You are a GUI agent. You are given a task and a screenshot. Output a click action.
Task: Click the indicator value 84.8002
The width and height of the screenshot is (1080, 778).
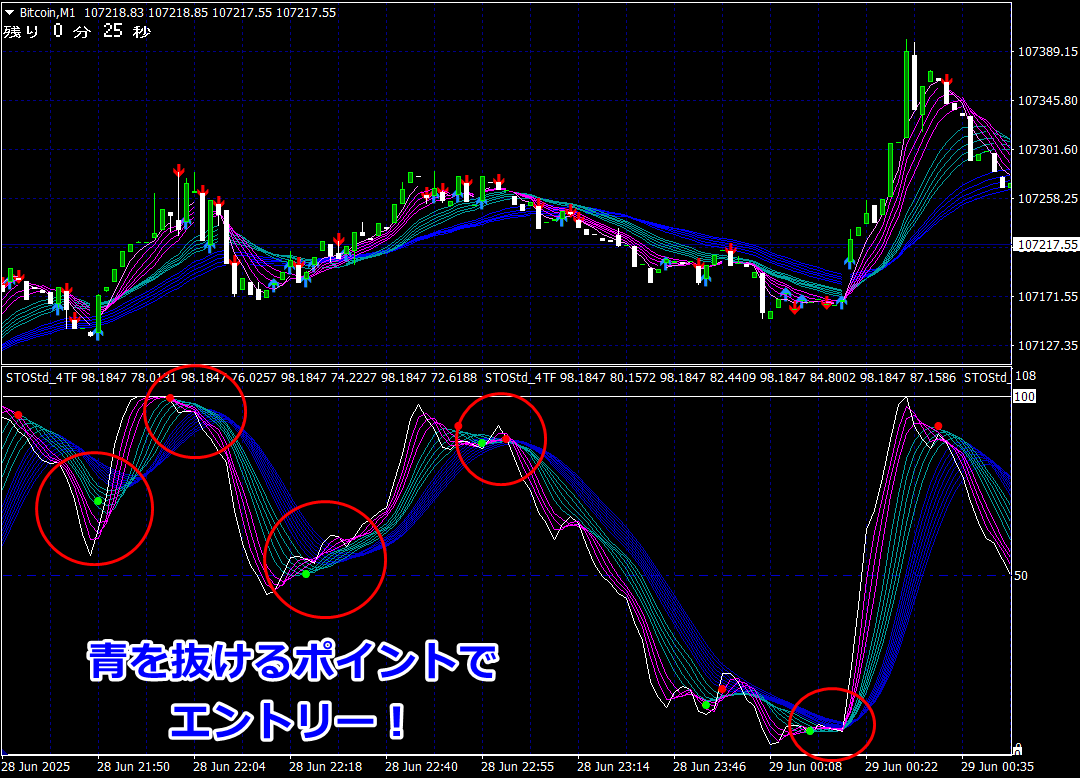coord(833,377)
